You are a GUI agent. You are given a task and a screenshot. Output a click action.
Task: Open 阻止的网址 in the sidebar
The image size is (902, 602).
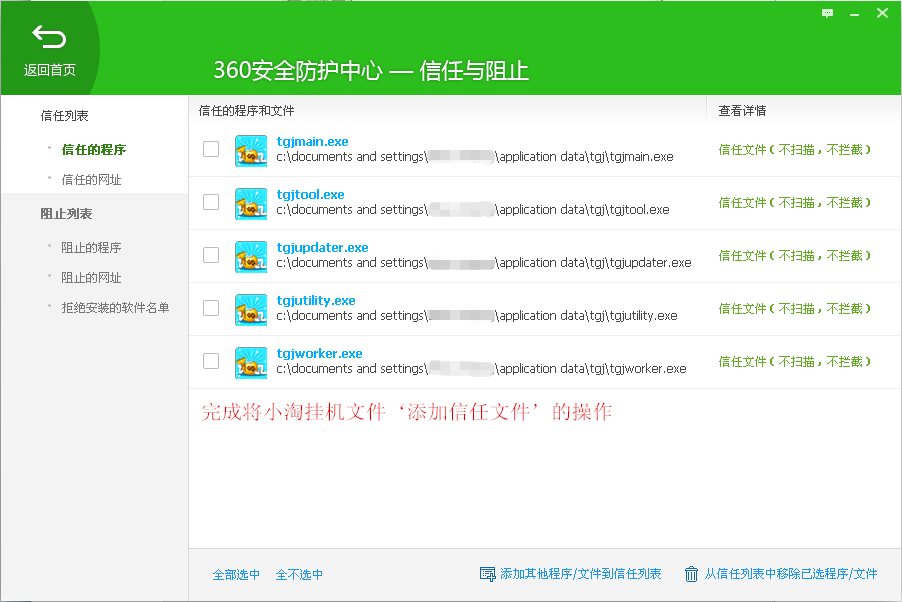coord(91,277)
